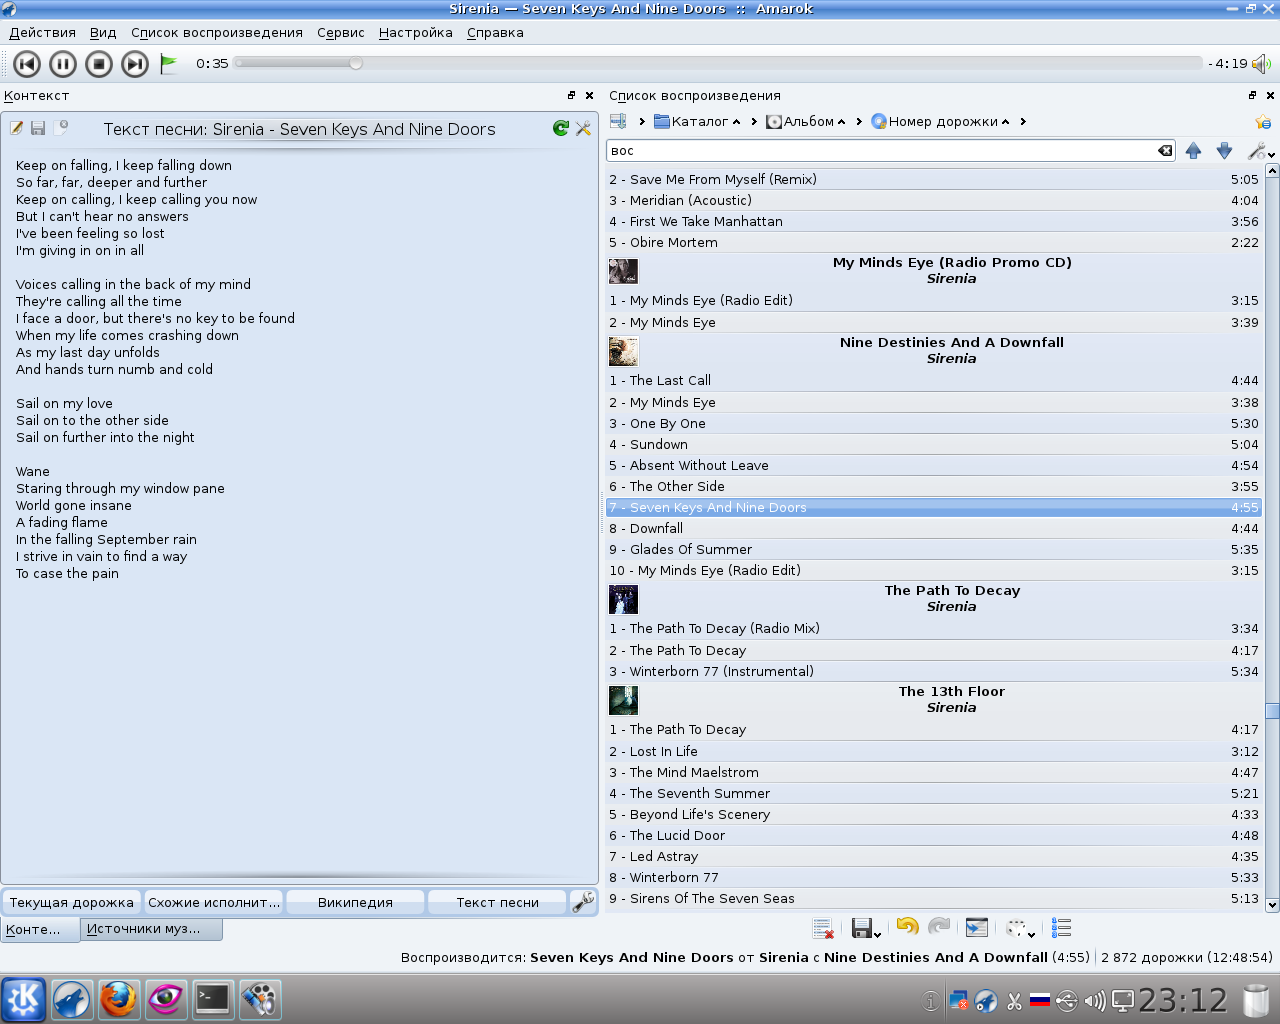1280x1024 pixels.
Task: Click the playlist scroll down arrow
Action: tap(1272, 905)
